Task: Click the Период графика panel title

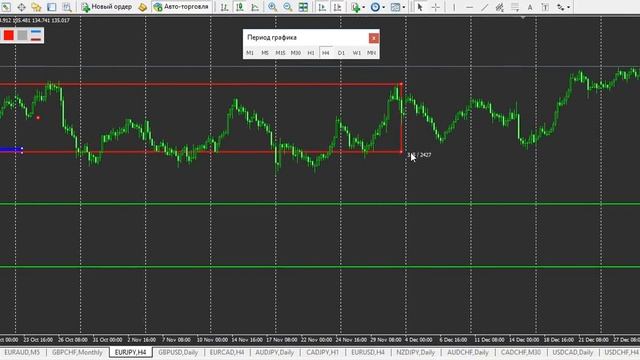Action: pos(272,38)
